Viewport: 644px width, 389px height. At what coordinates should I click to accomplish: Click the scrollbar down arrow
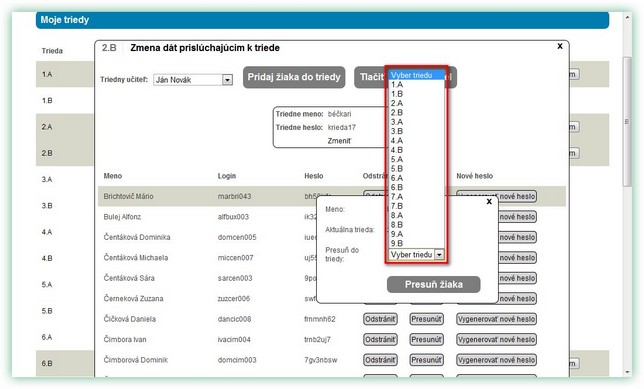pyautogui.click(x=627, y=372)
